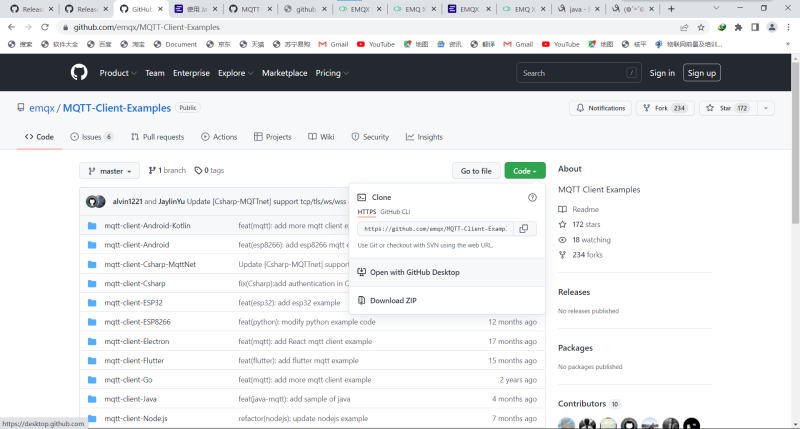This screenshot has height=429, width=800.
Task: Open the side panel icon
Action: [755, 28]
